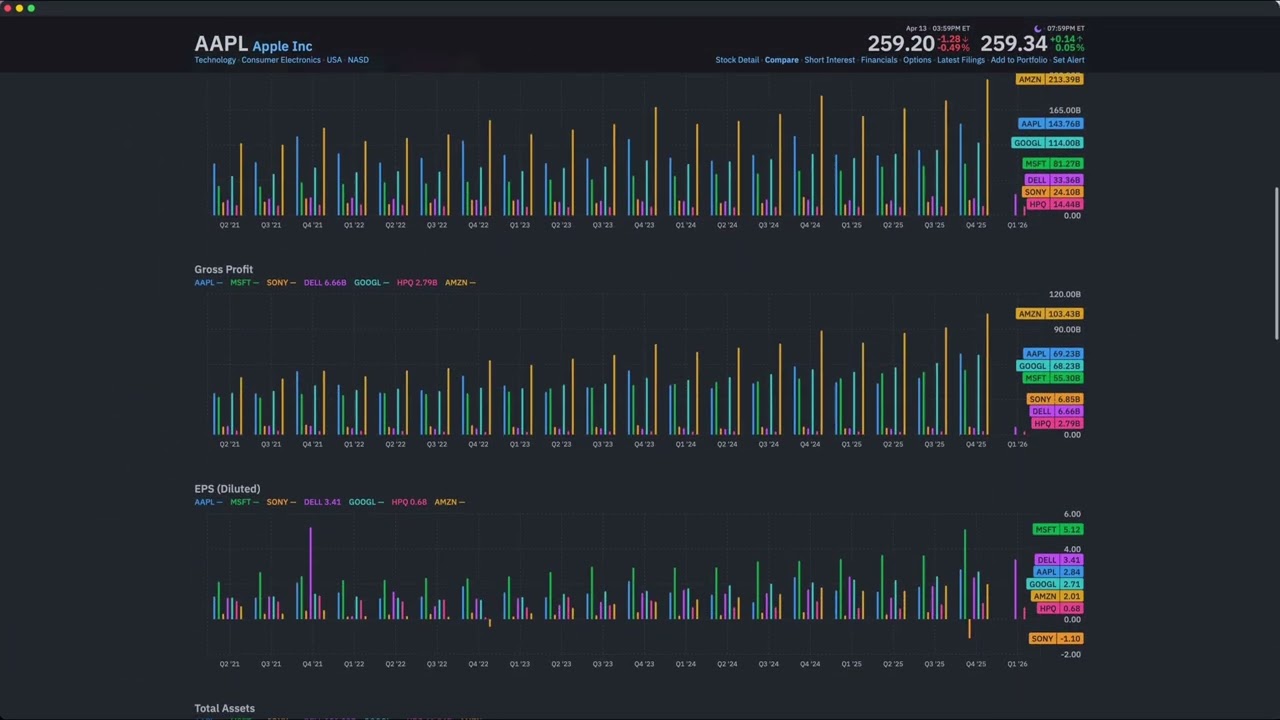Switch to the Compare tab
This screenshot has height=720, width=1280.
point(781,60)
